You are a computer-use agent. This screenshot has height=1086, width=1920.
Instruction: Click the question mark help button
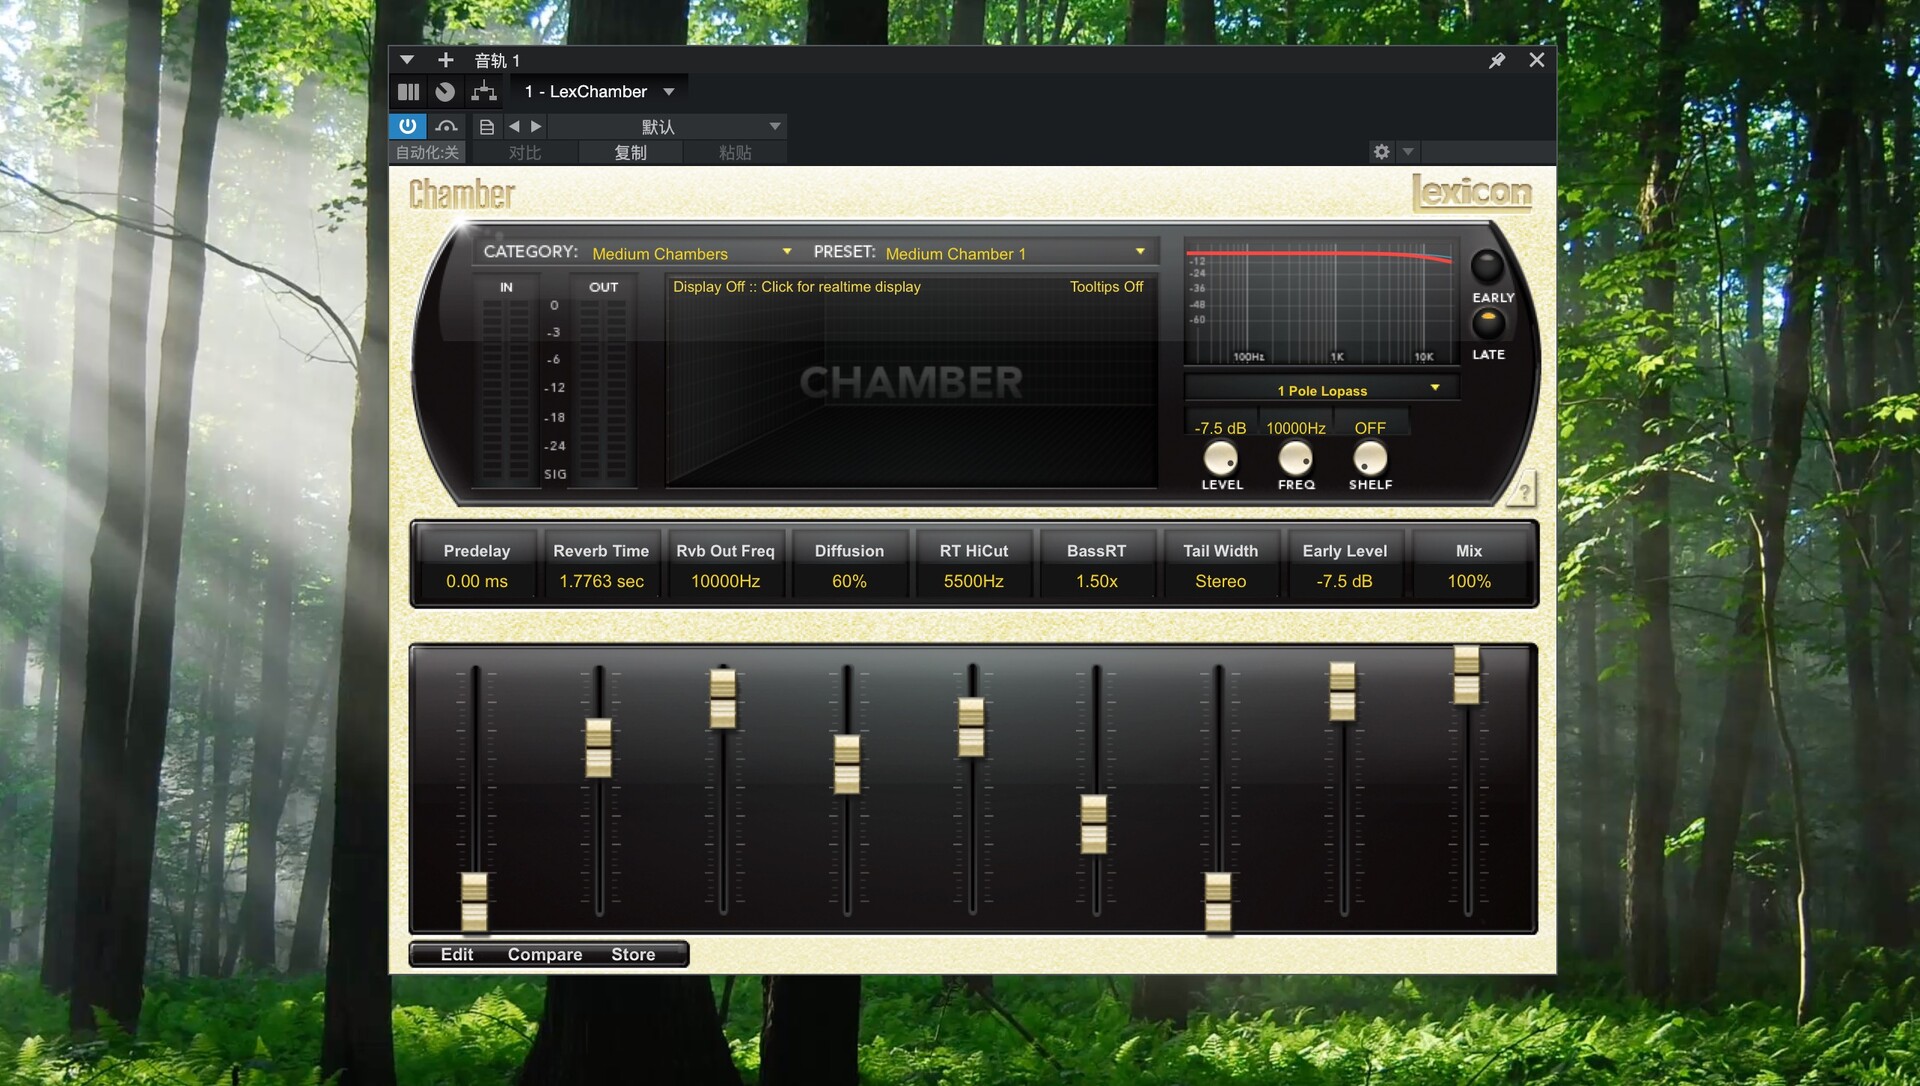pyautogui.click(x=1523, y=491)
